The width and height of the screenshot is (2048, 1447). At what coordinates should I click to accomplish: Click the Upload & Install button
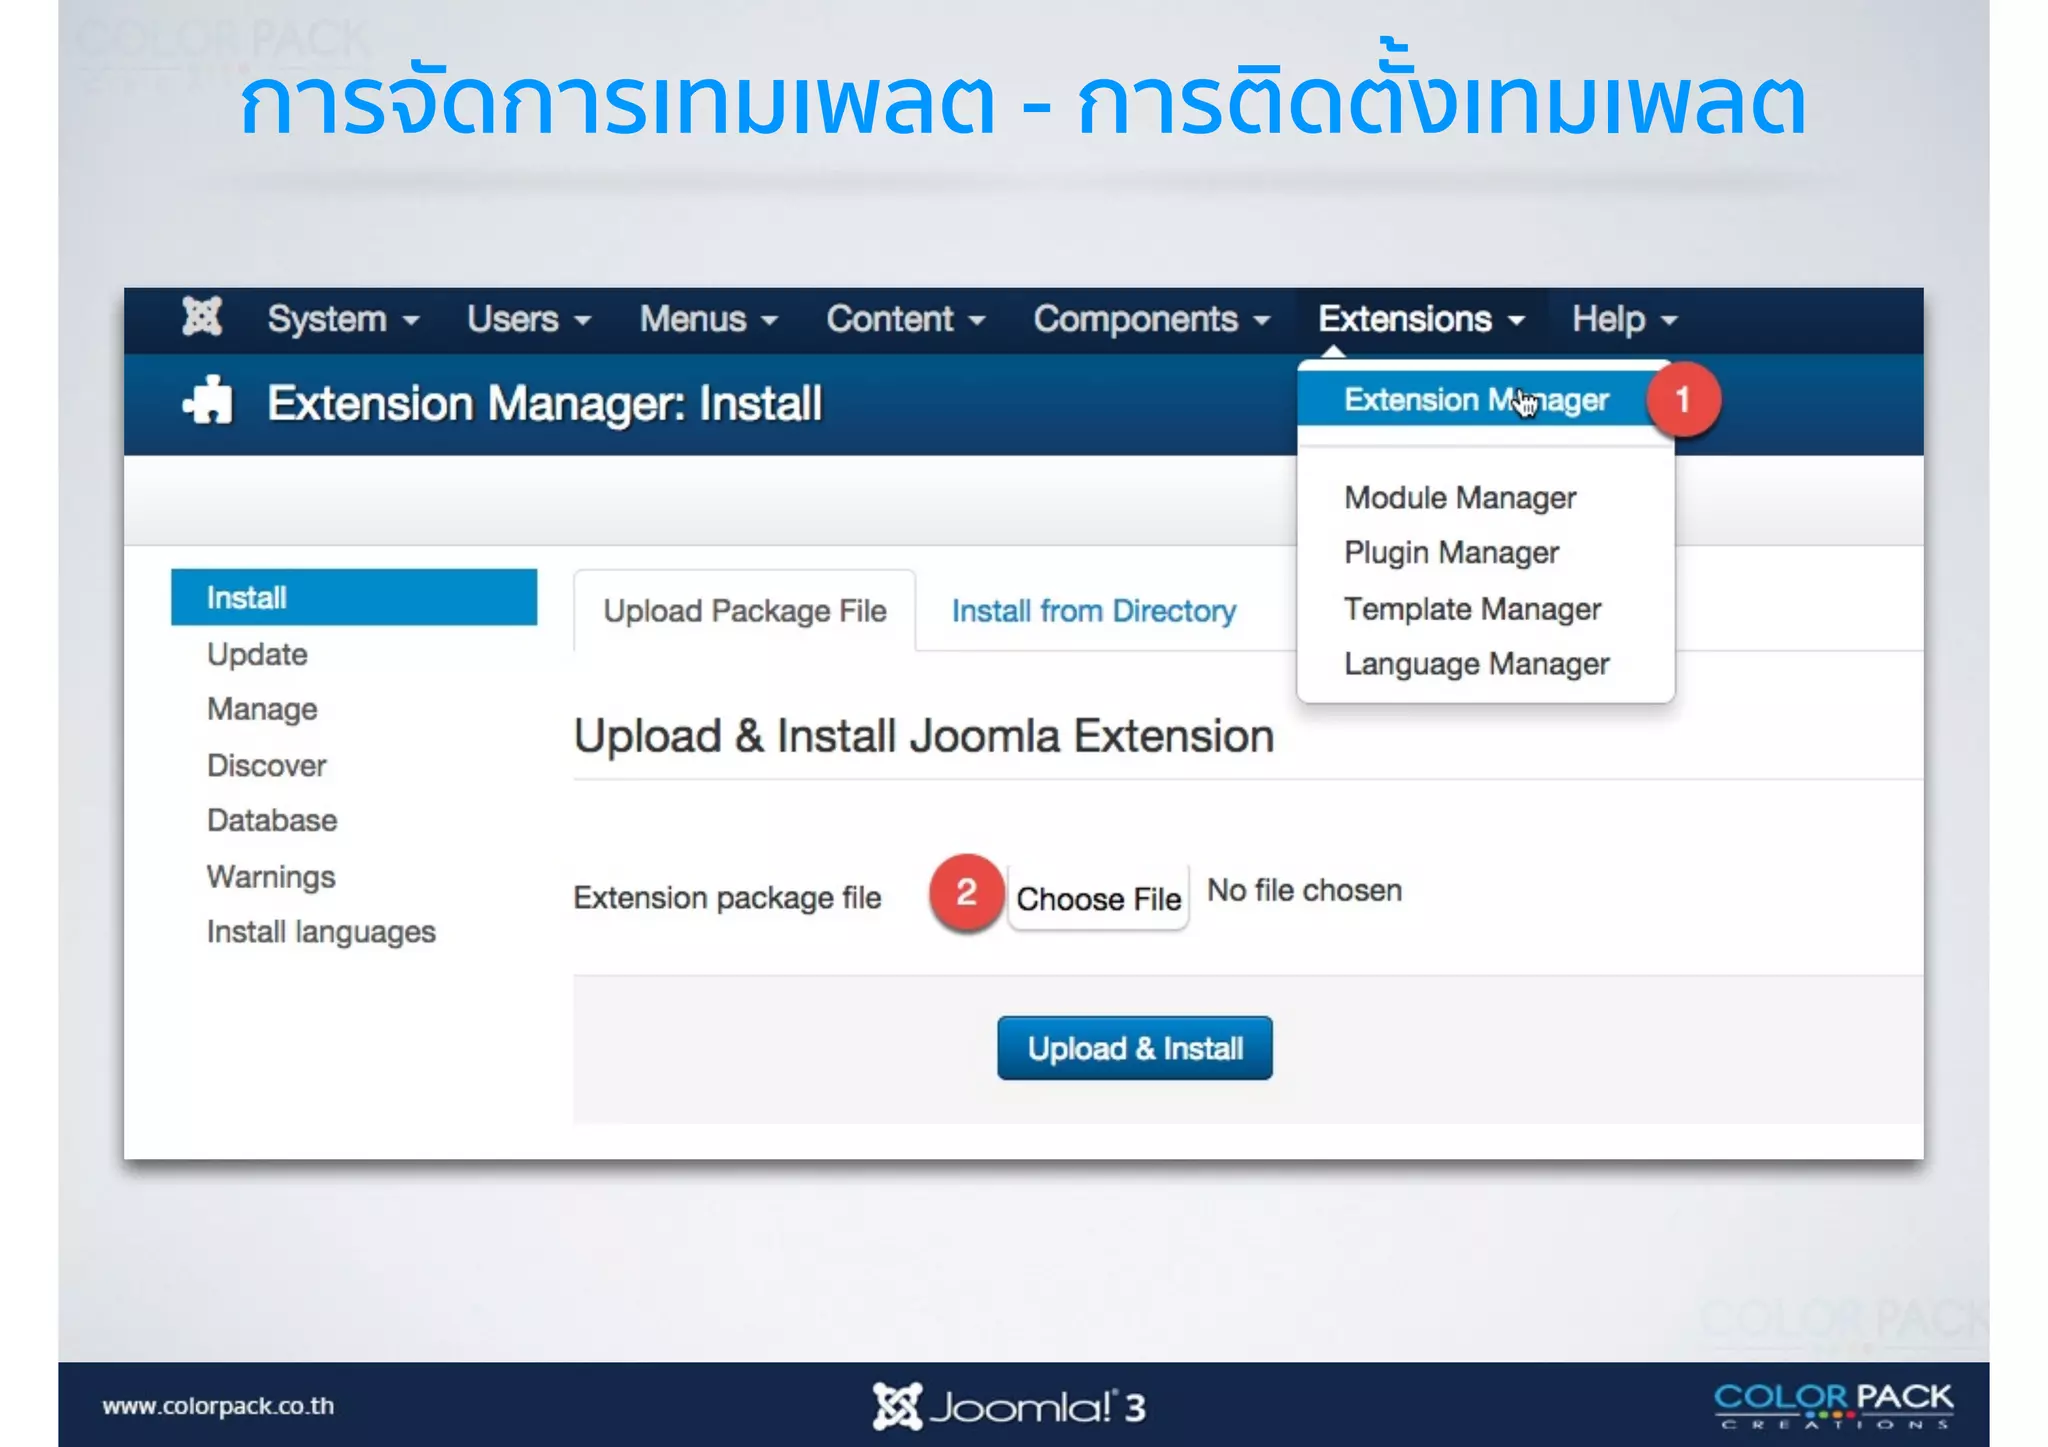[x=1135, y=1048]
